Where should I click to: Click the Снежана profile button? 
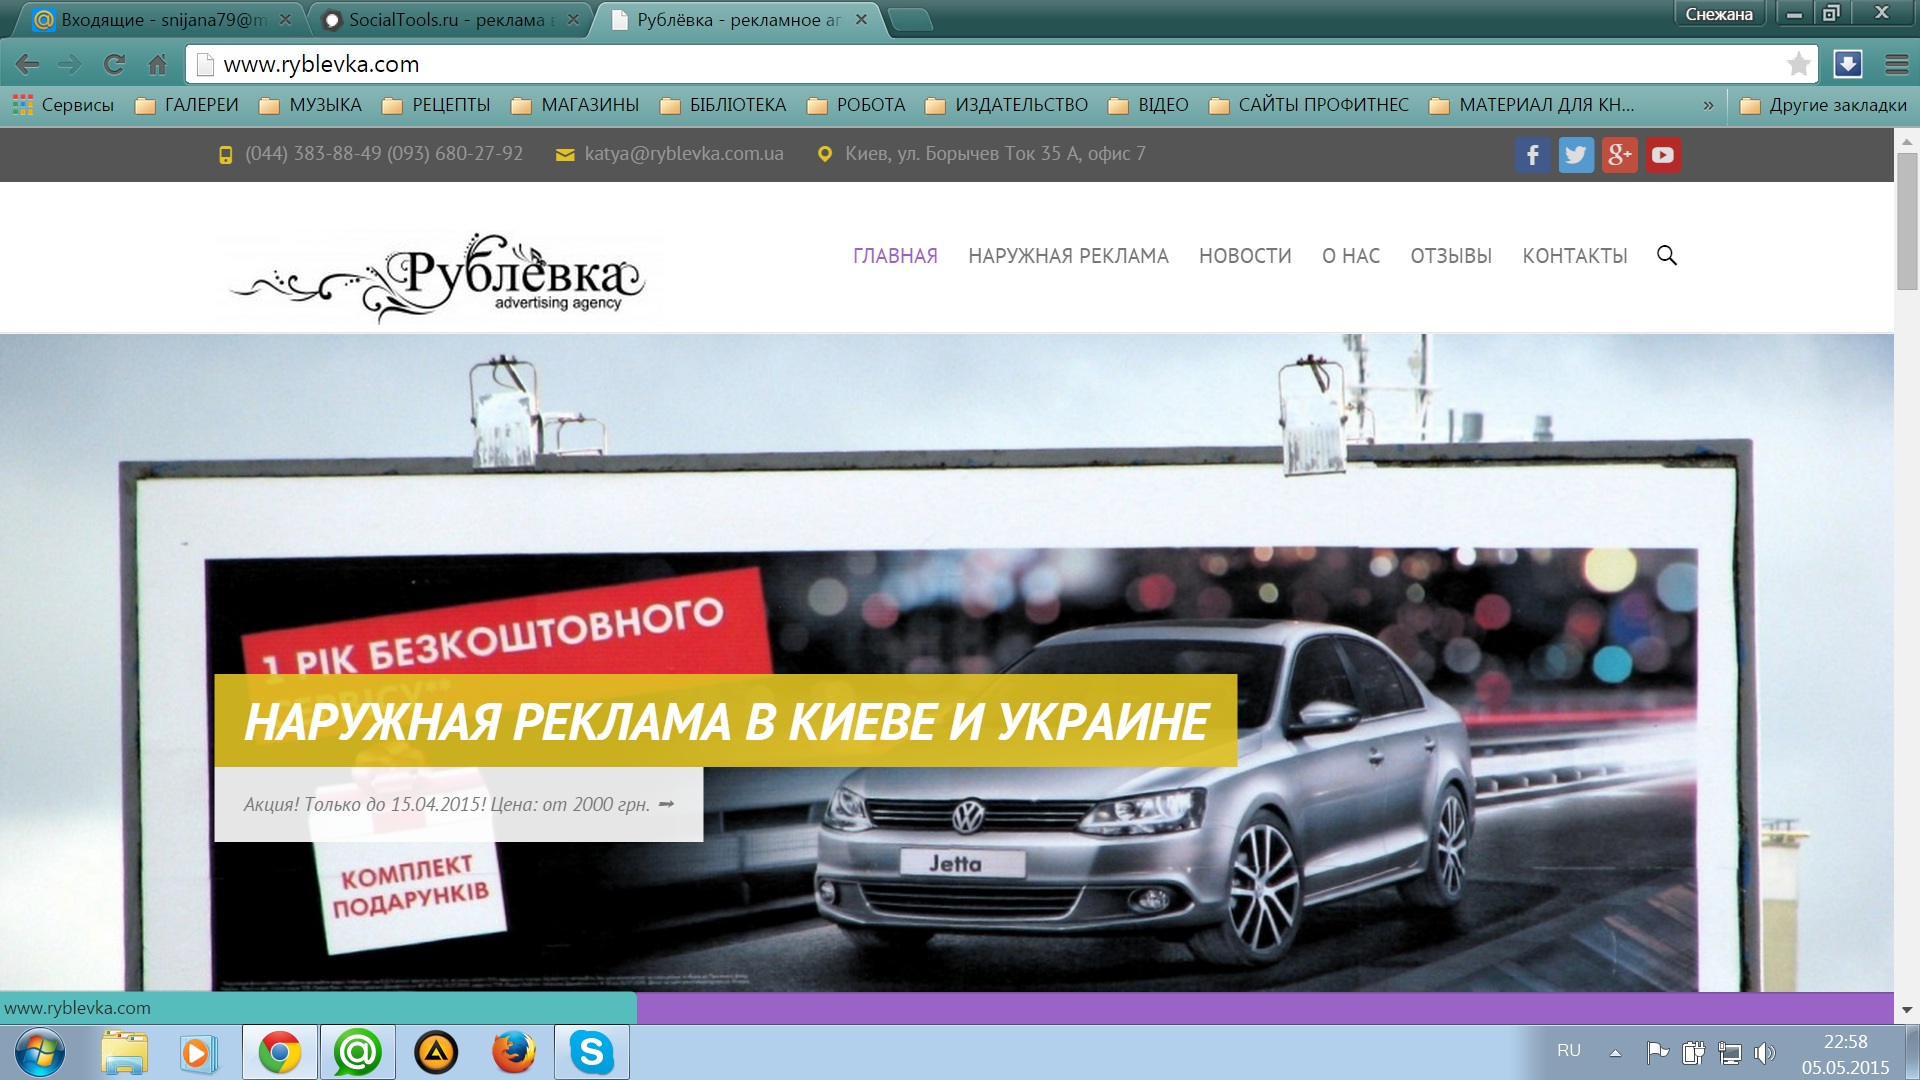click(1719, 14)
